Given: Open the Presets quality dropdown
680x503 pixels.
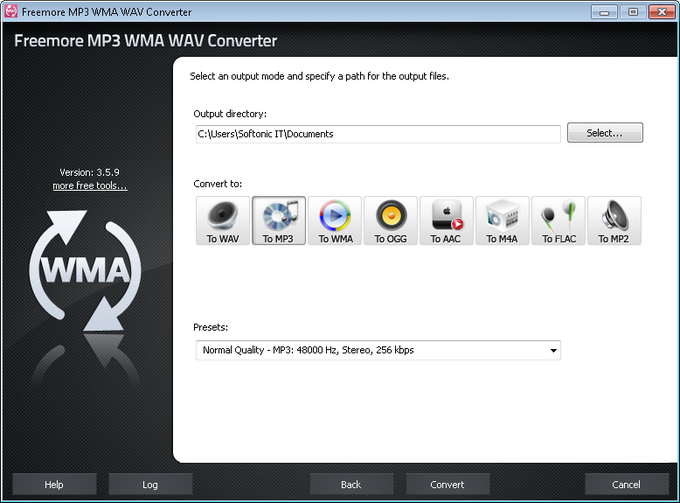Looking at the screenshot, I should [x=378, y=350].
